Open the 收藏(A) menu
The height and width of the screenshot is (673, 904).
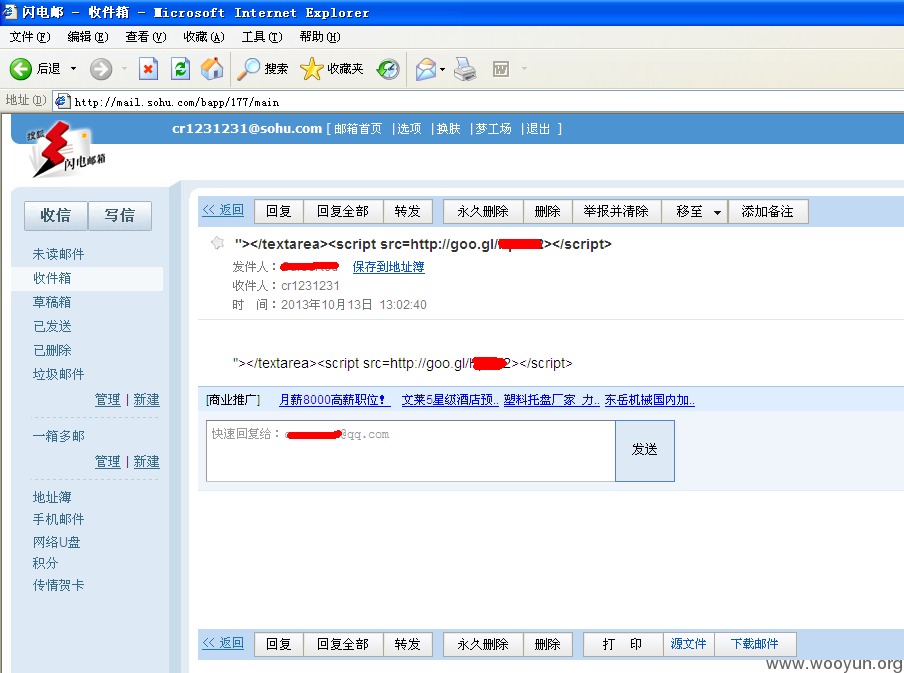pyautogui.click(x=204, y=37)
